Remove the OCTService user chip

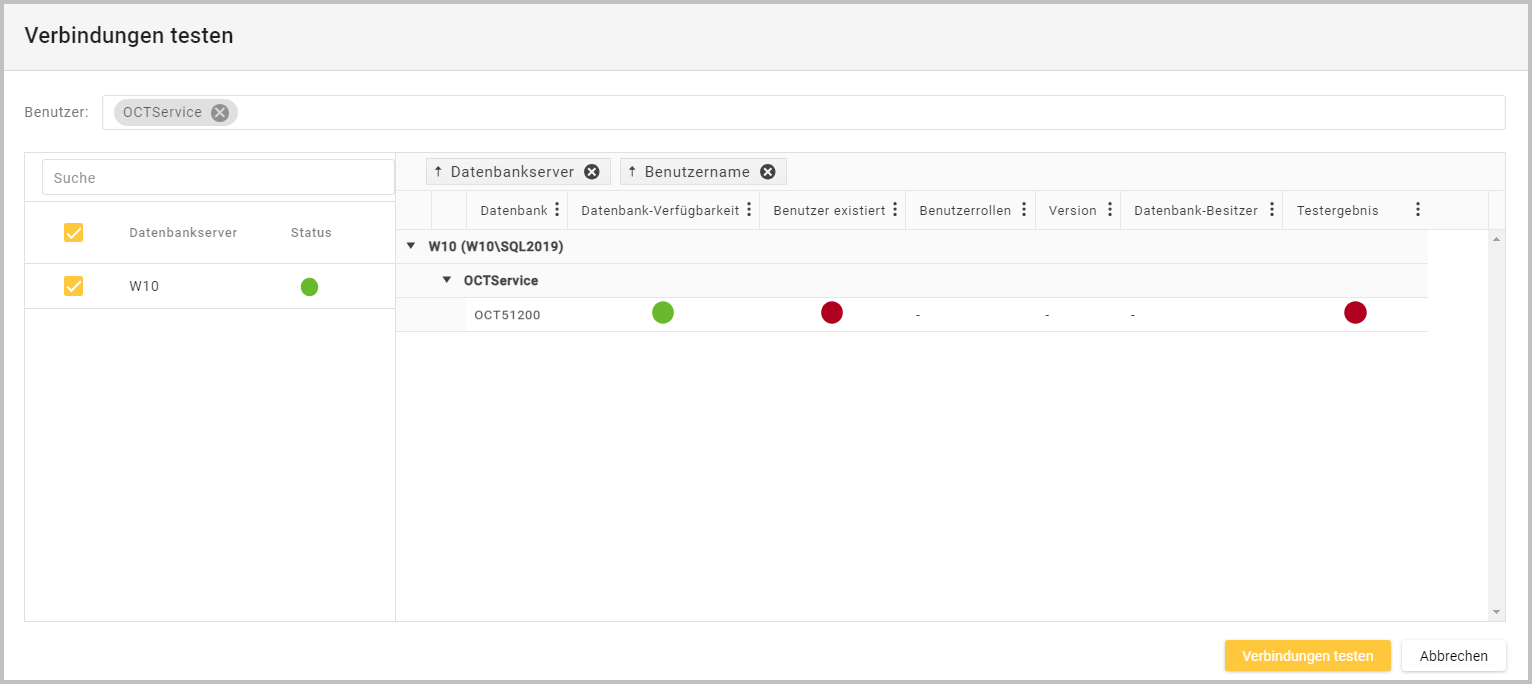(x=220, y=113)
